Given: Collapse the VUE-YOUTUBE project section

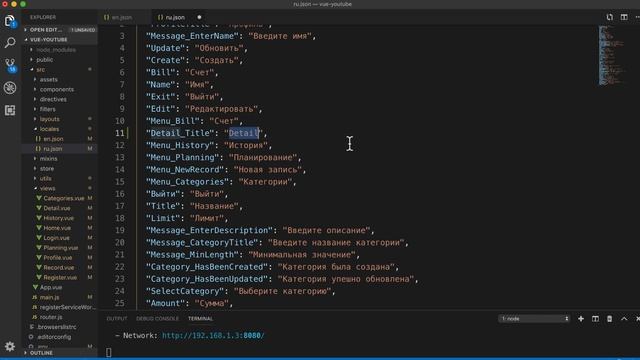Looking at the screenshot, I should click(x=60, y=40).
